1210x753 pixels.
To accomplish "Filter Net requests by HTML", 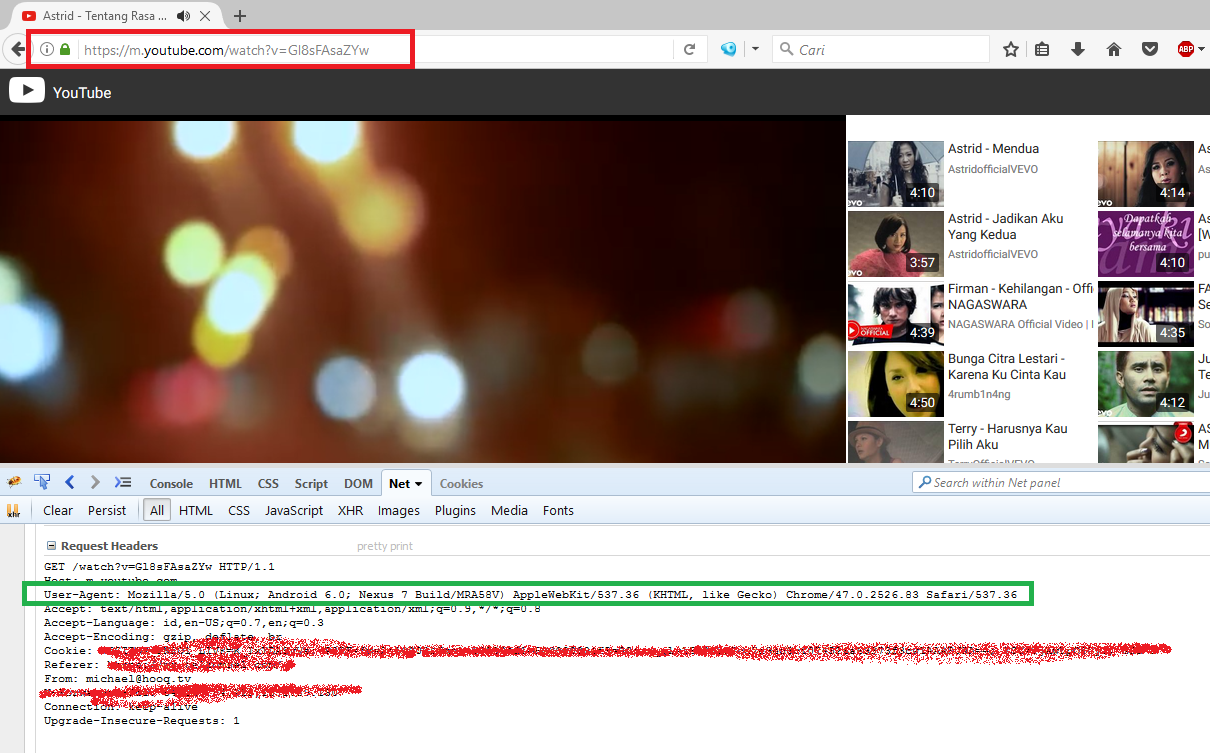I will tap(196, 510).
